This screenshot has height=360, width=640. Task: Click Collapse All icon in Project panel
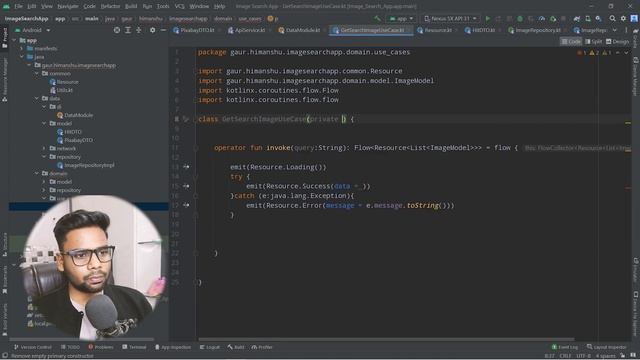pos(139,30)
